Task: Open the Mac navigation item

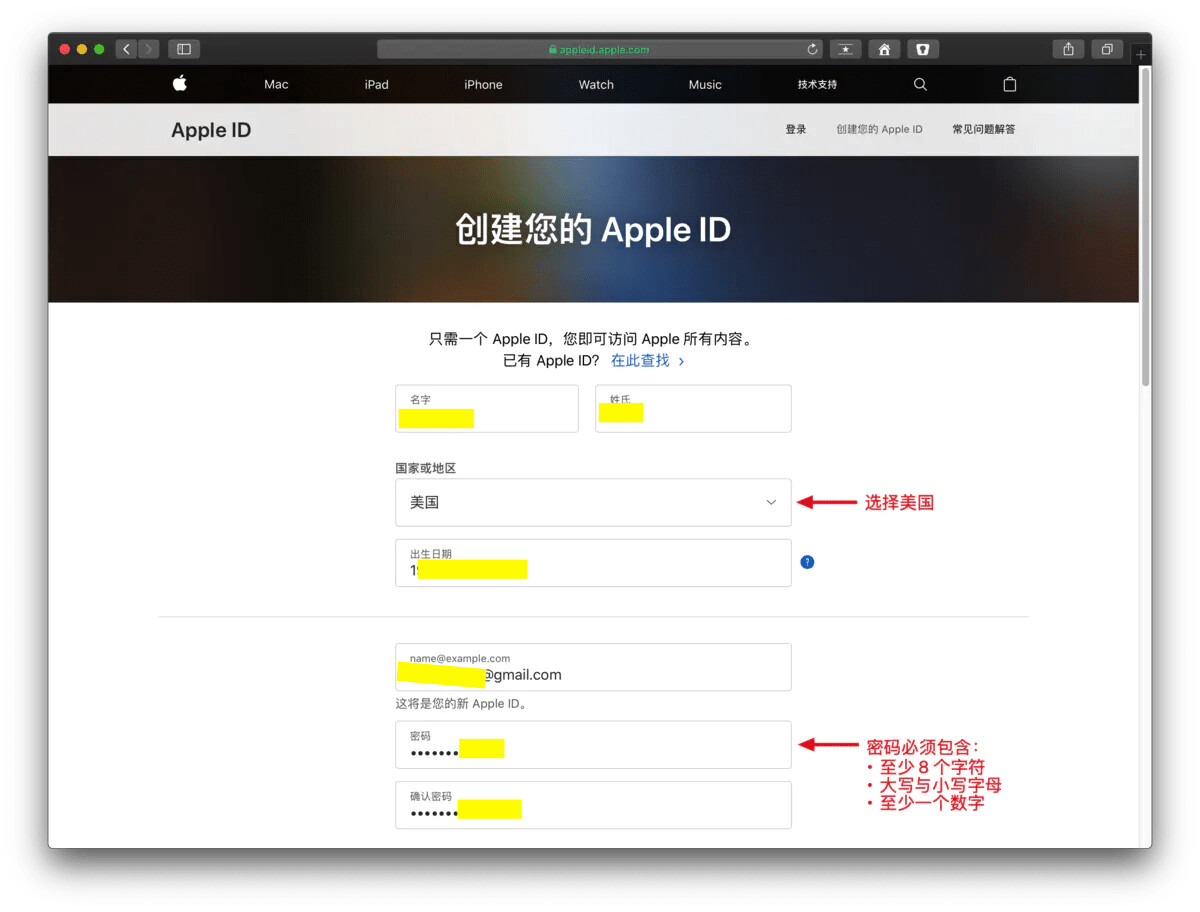Action: (276, 85)
